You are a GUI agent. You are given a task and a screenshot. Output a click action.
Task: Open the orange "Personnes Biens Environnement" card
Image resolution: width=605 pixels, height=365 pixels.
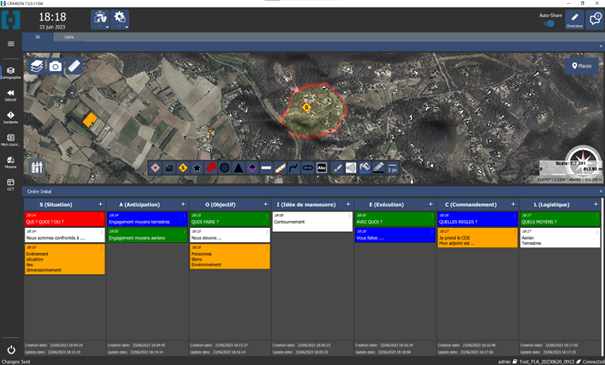pos(230,257)
